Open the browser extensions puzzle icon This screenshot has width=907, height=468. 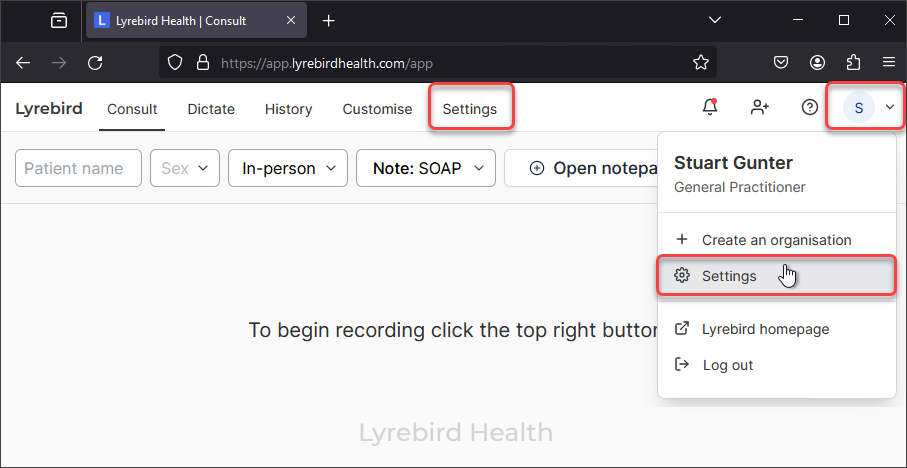point(853,62)
